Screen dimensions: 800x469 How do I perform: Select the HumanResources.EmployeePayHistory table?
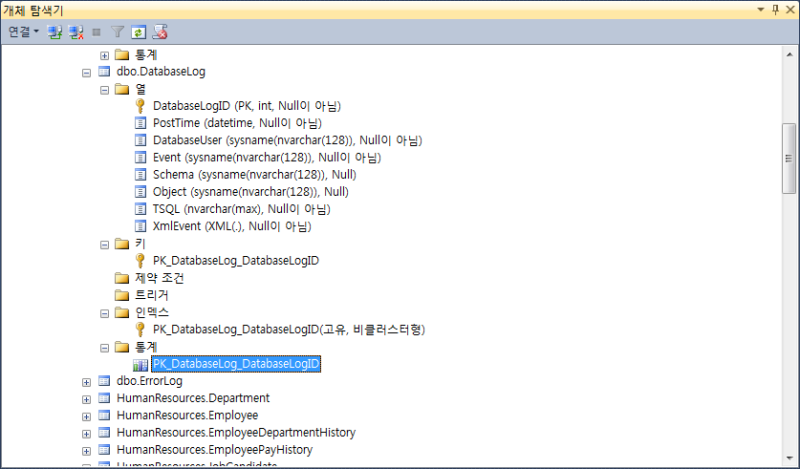pyautogui.click(x=214, y=450)
